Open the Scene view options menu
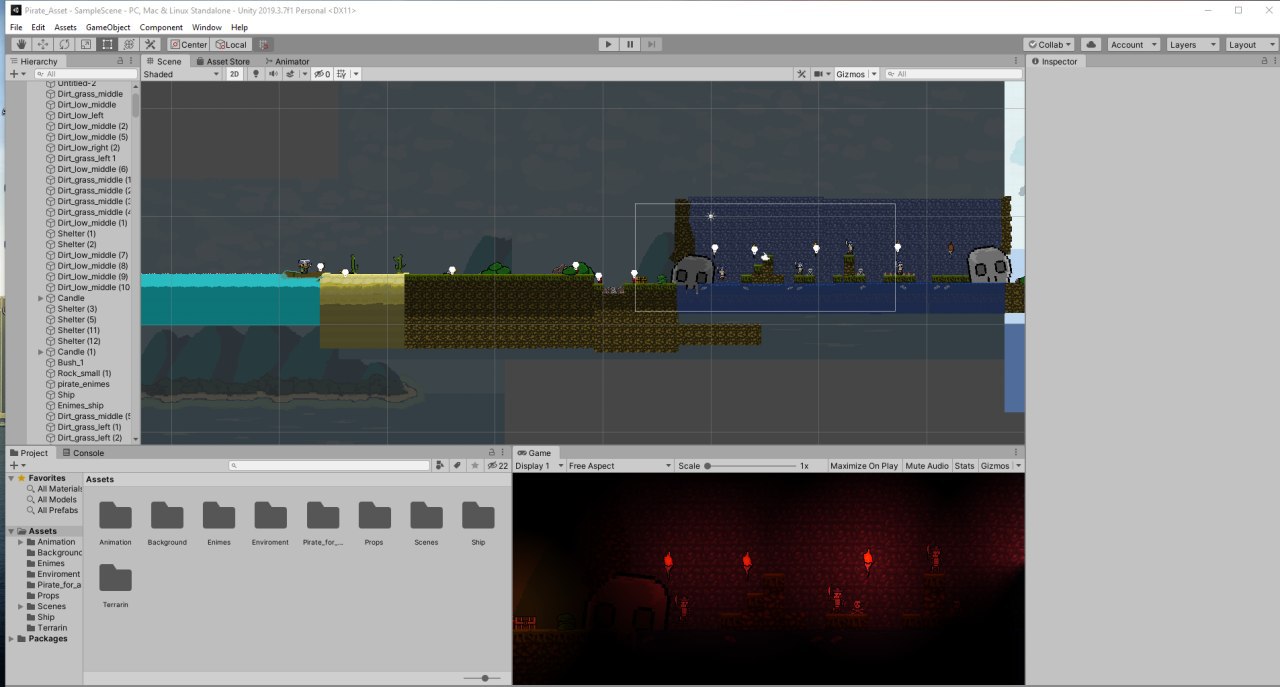The image size is (1280, 687). click(1015, 61)
